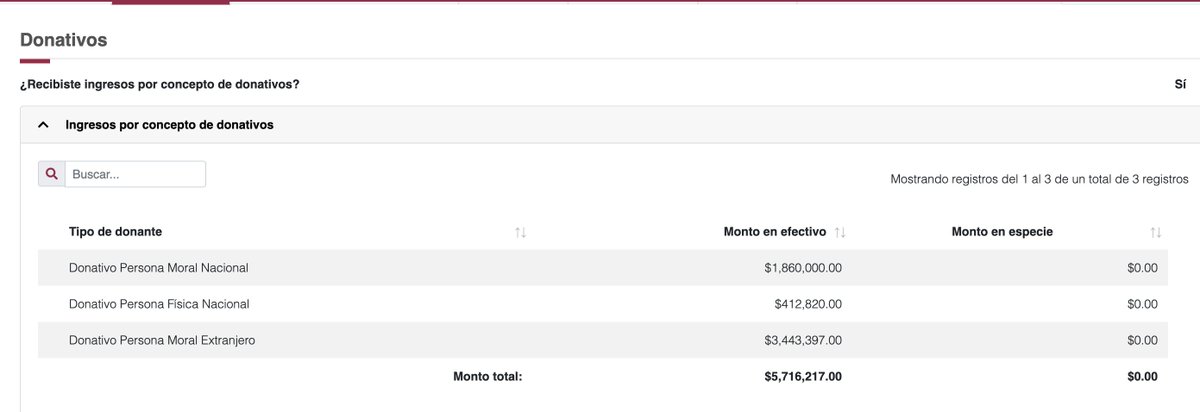Select the Tipo de donante column header
This screenshot has height=412, width=1200.
click(116, 232)
